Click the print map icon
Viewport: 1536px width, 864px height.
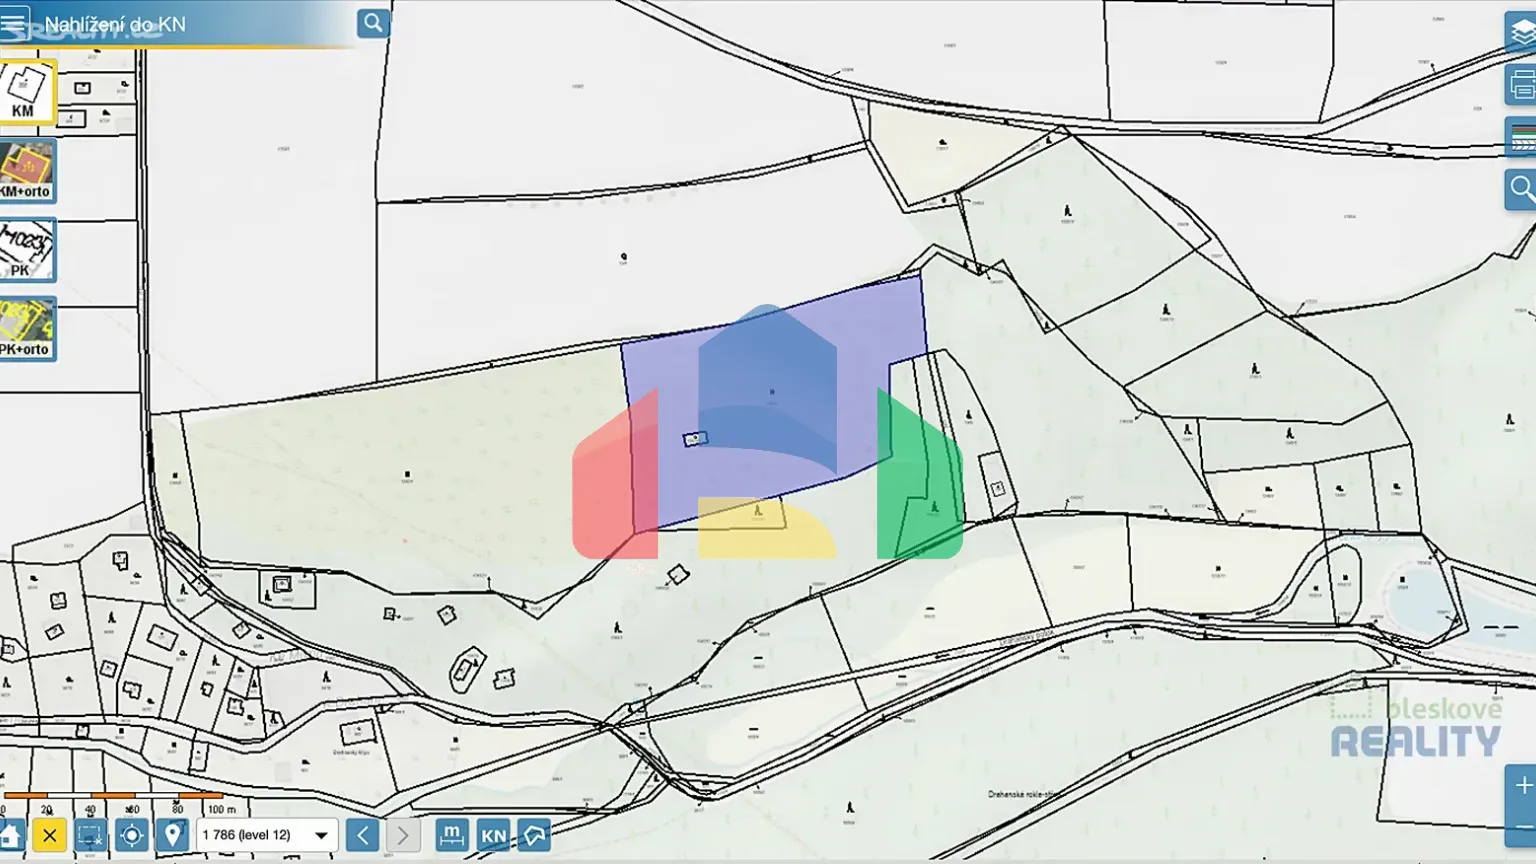(x=1521, y=85)
